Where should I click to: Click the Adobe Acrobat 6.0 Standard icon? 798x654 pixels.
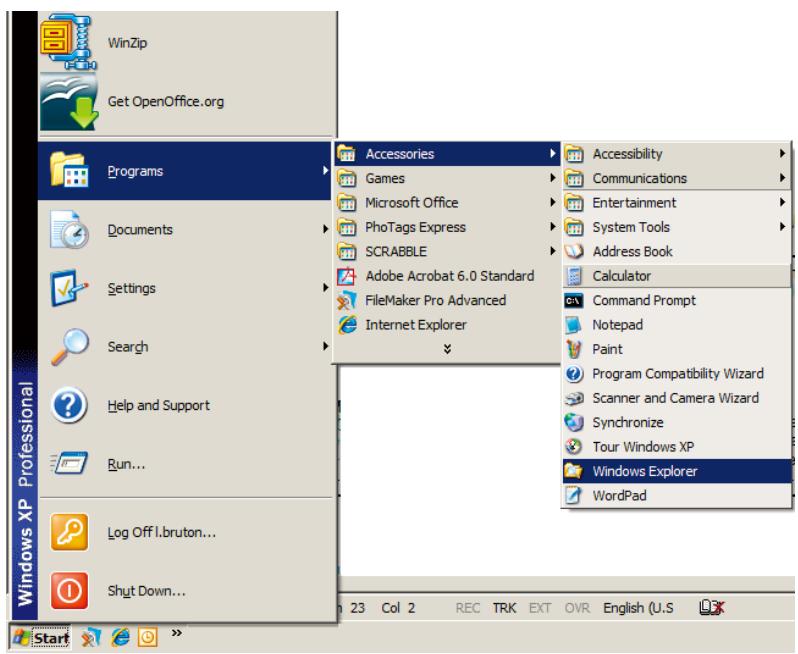click(x=347, y=276)
